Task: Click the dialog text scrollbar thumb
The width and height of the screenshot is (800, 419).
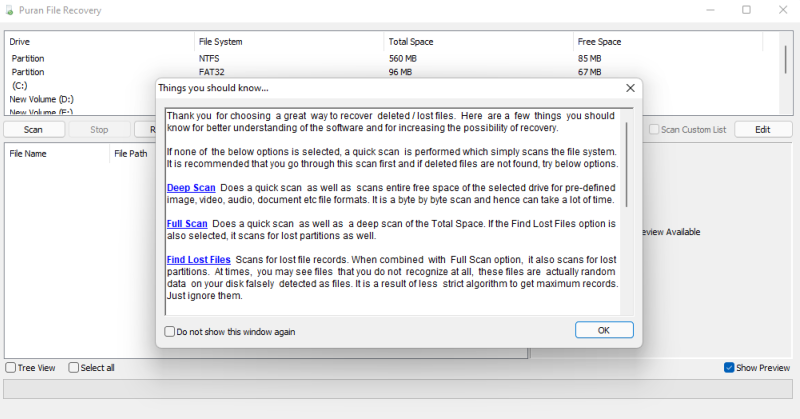Action: tap(627, 164)
